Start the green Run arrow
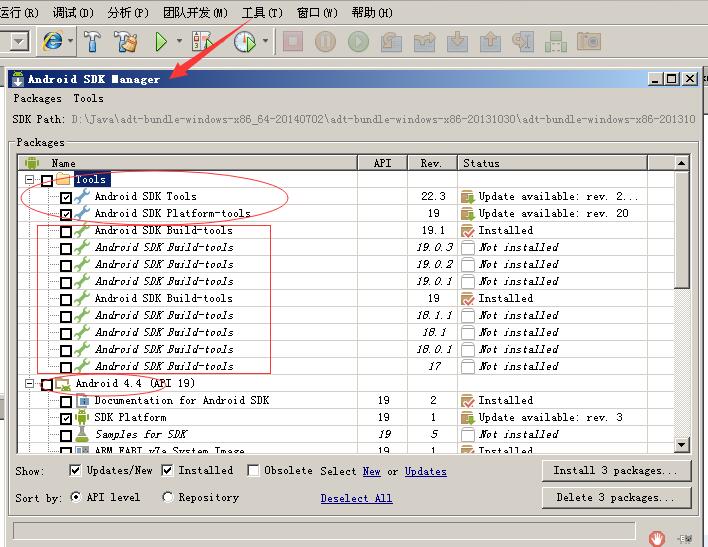This screenshot has height=547, width=708. tap(161, 41)
